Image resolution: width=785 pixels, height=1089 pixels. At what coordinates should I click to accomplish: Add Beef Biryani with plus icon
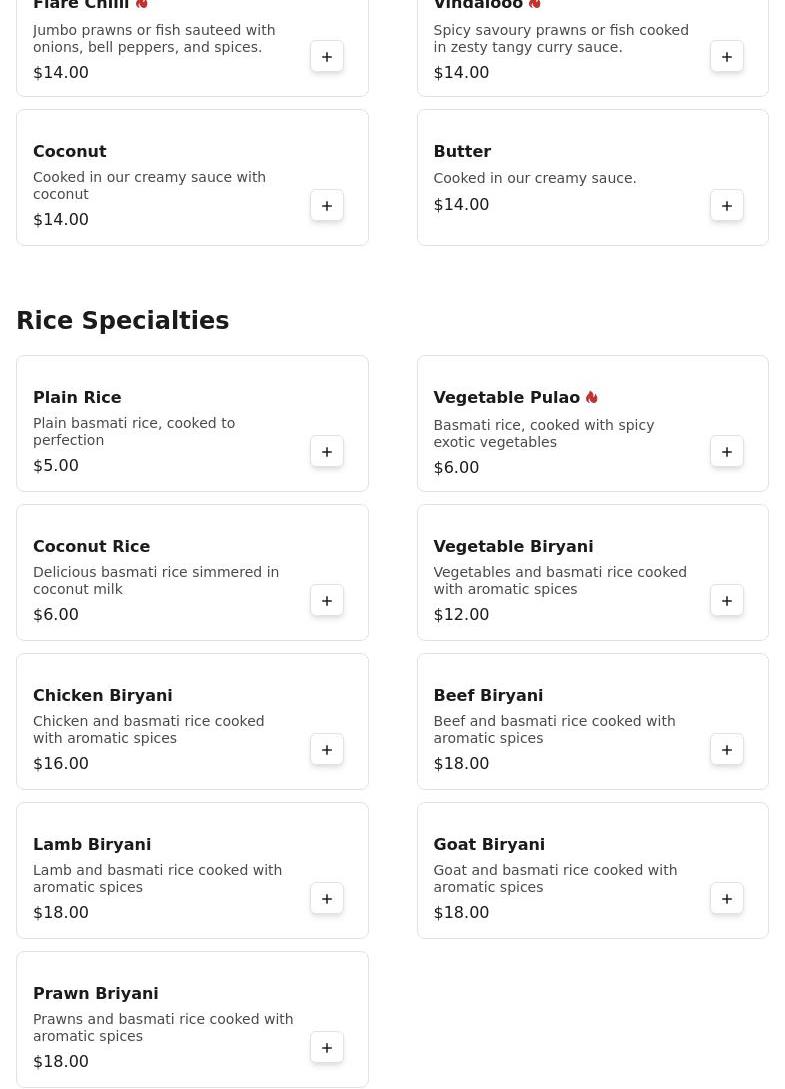click(x=727, y=750)
